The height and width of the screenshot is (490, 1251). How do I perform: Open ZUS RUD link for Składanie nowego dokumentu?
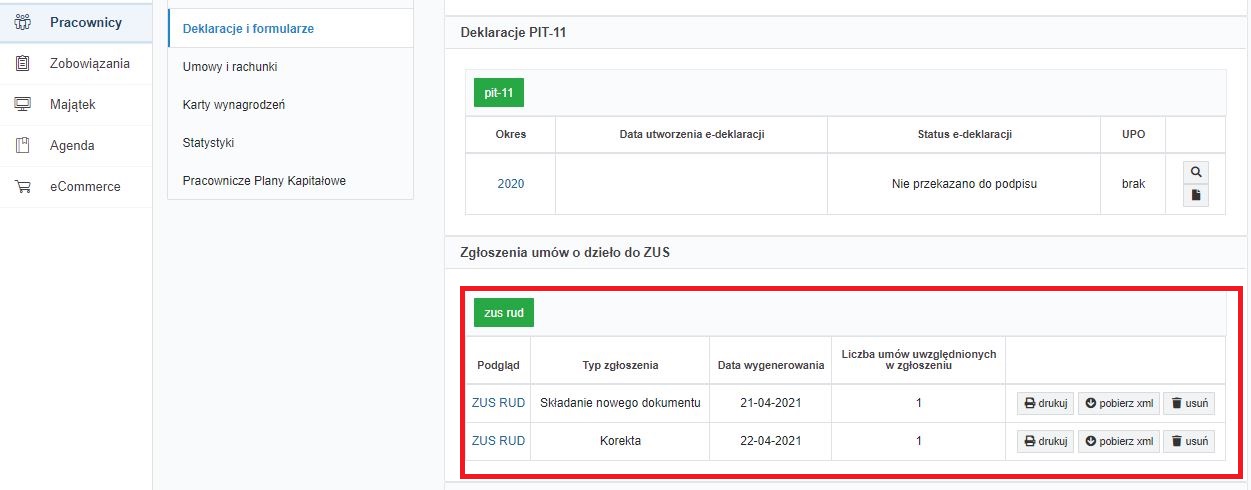point(498,403)
